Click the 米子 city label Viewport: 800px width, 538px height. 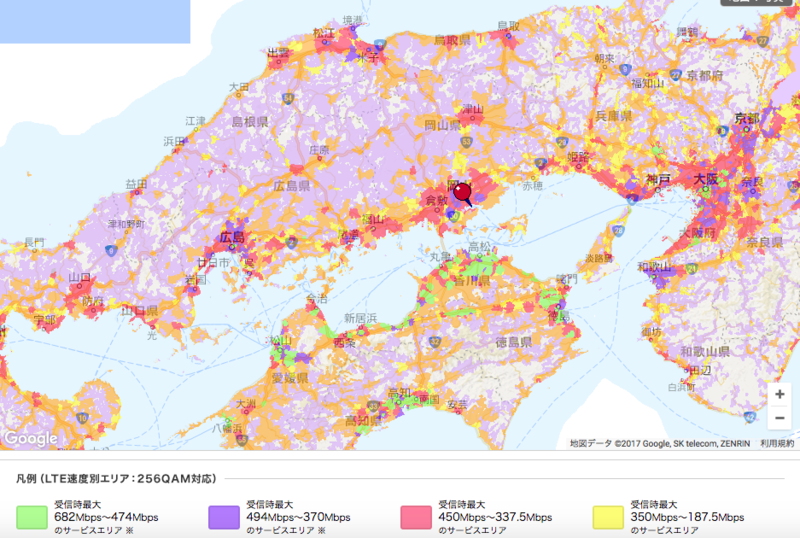[367, 58]
